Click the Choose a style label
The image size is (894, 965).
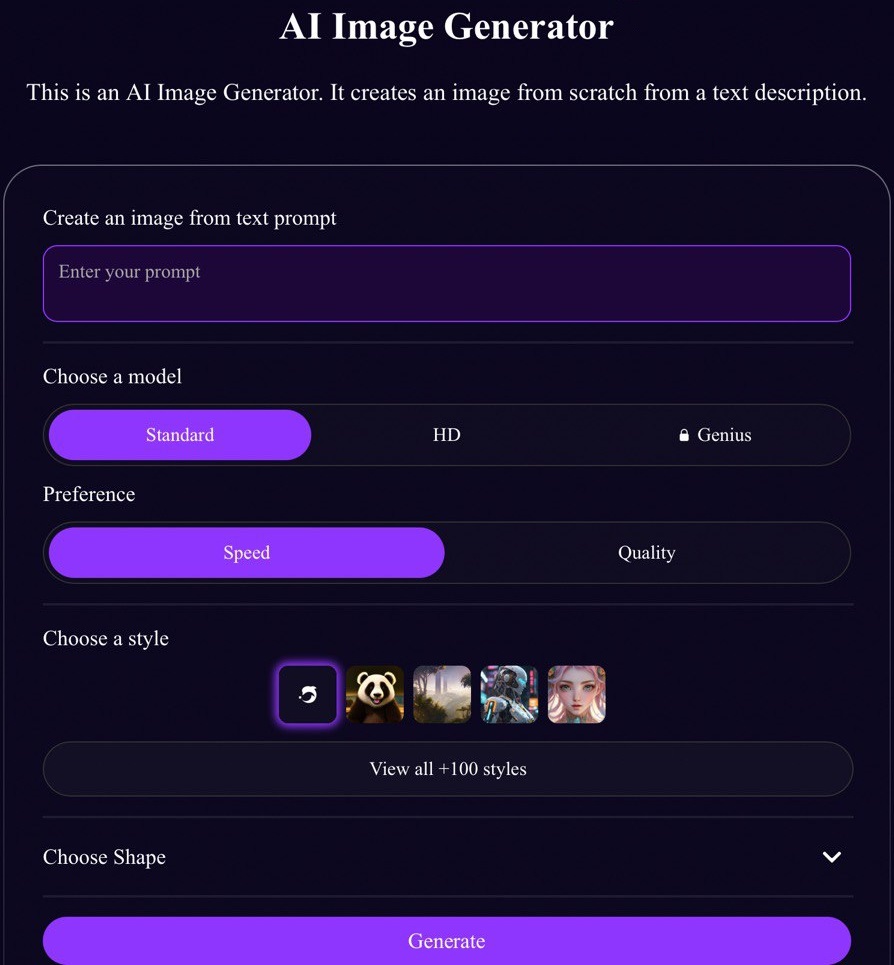[x=106, y=638]
